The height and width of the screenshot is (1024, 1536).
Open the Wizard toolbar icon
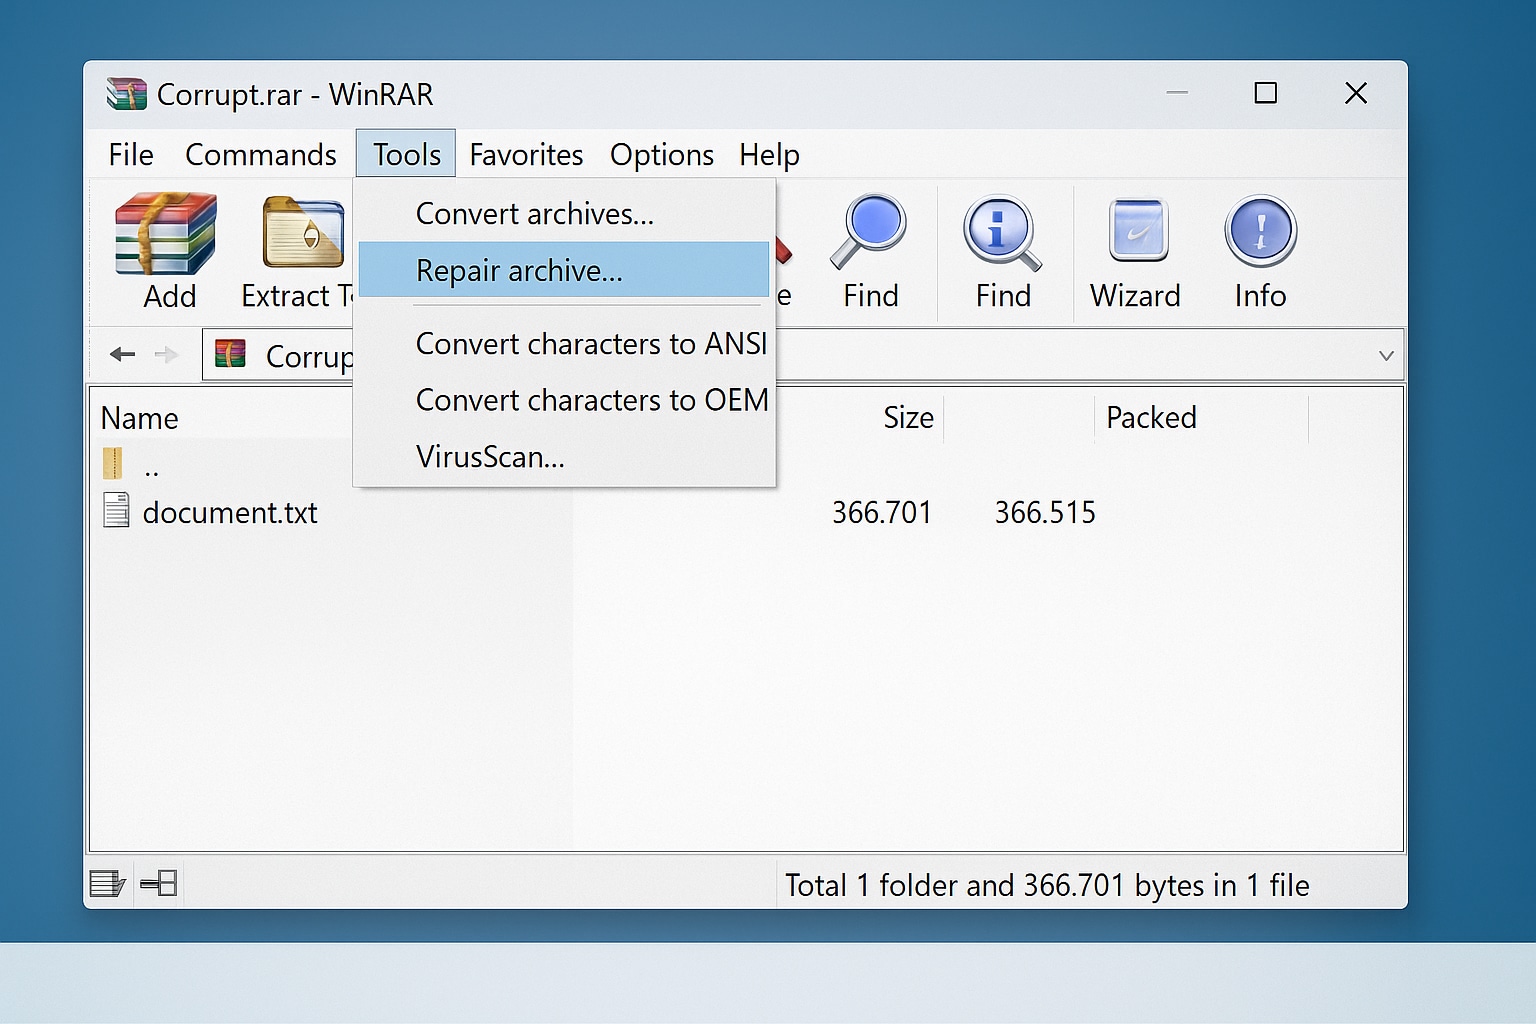[1138, 230]
